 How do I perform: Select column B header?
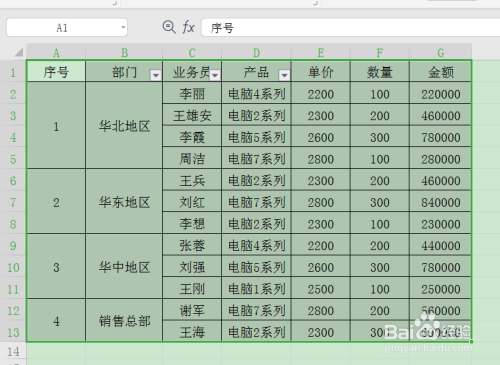point(124,52)
